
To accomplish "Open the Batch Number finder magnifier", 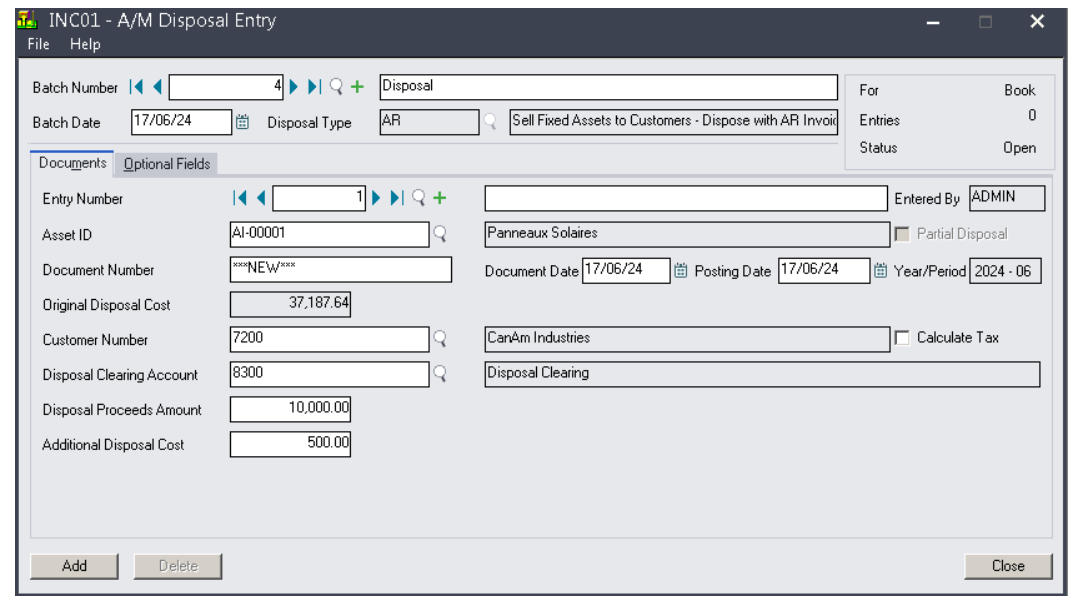I will 336,87.
